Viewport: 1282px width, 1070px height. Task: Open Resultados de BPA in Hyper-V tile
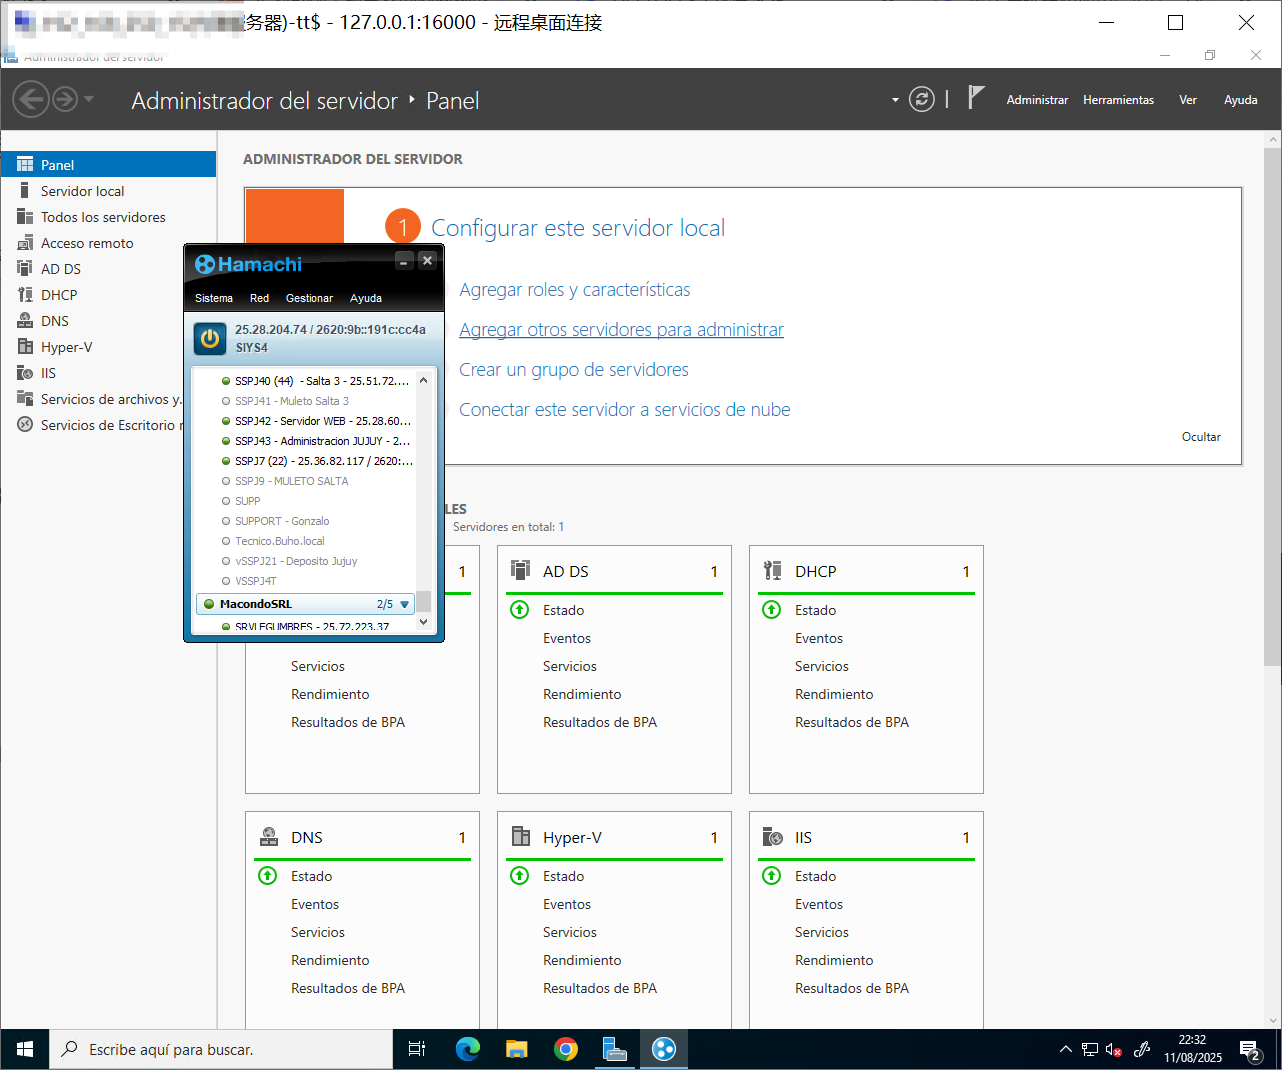[x=600, y=988]
